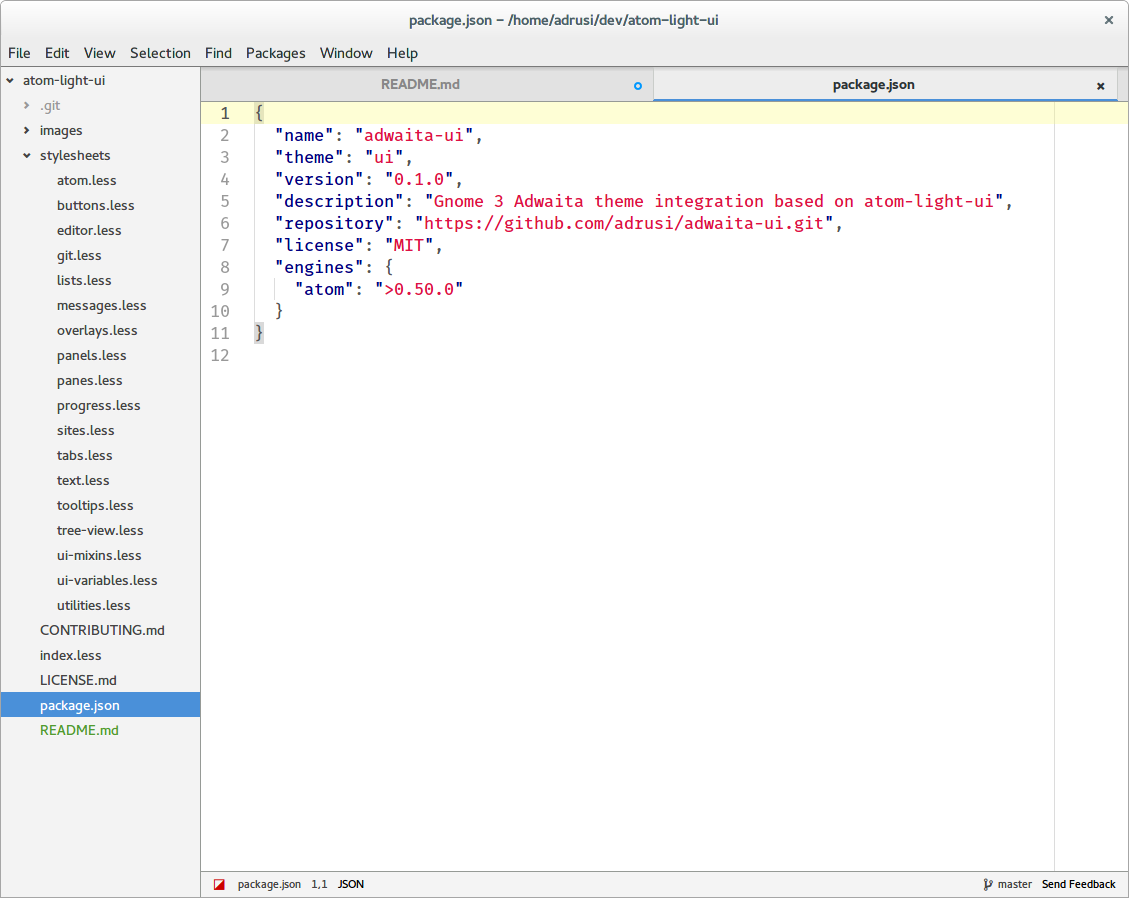Viewport: 1129px width, 898px height.
Task: Click line number 6 in the gutter
Action: coord(225,223)
